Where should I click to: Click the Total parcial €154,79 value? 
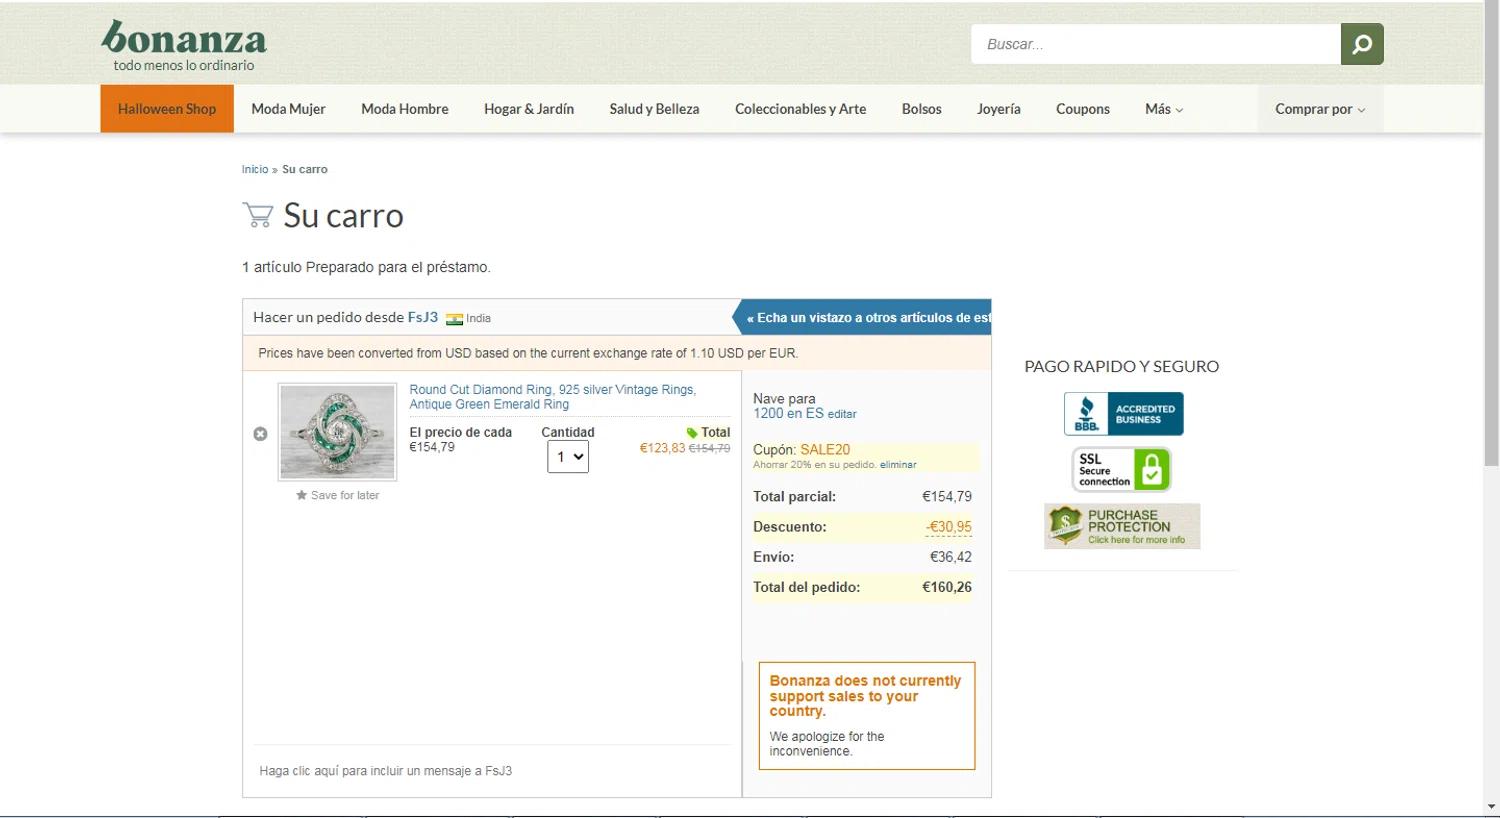[x=947, y=497]
